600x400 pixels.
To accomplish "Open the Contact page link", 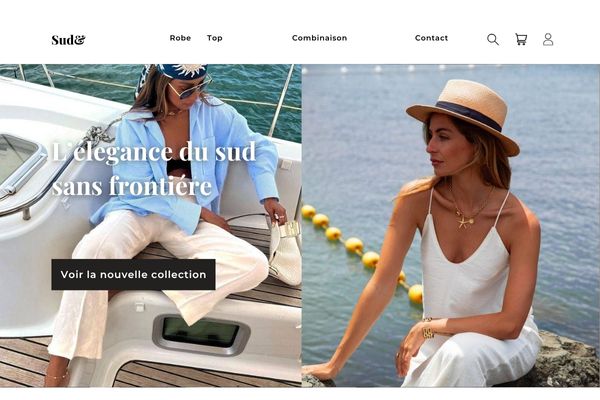I will coord(431,38).
